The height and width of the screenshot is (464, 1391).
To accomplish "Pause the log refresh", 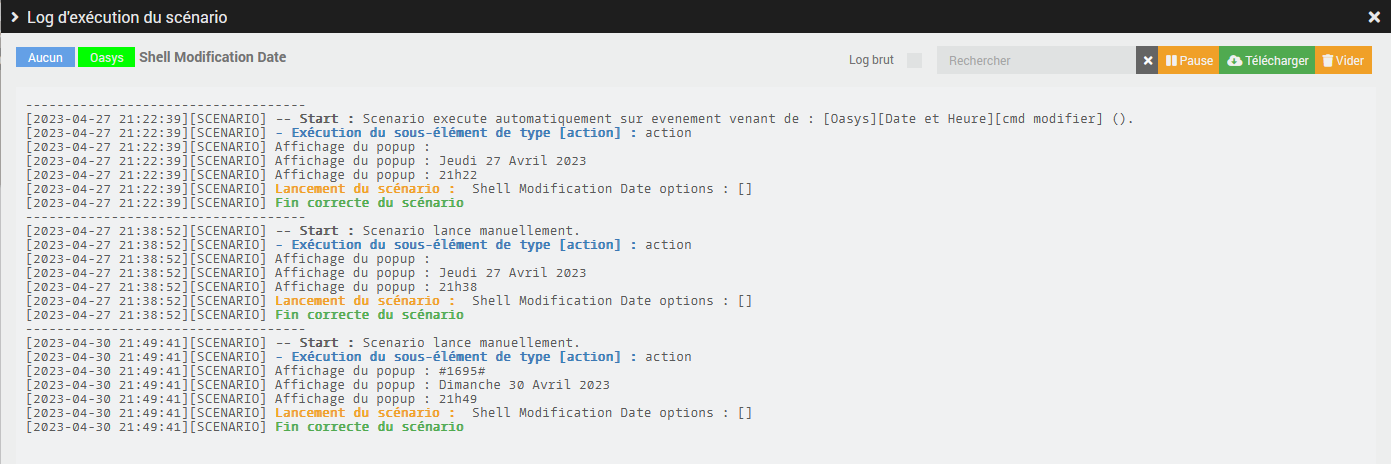I will [1189, 61].
